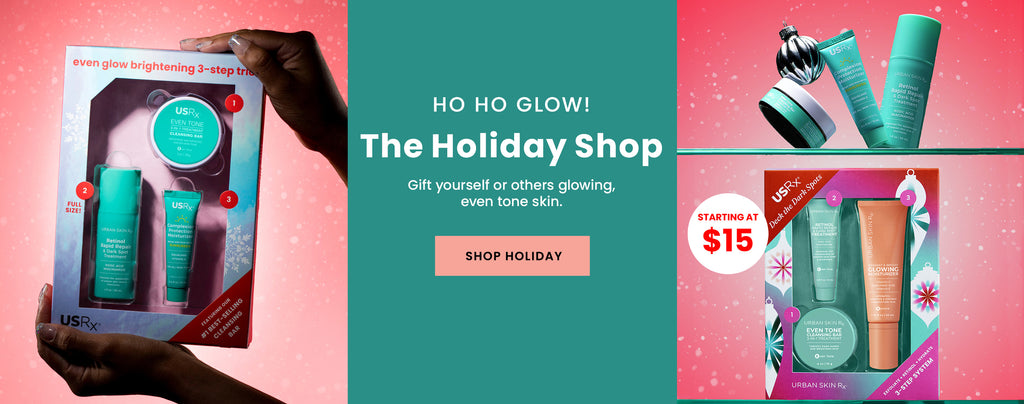Click the Starting at $15 circle
This screenshot has height=404, width=1024.
728,233
